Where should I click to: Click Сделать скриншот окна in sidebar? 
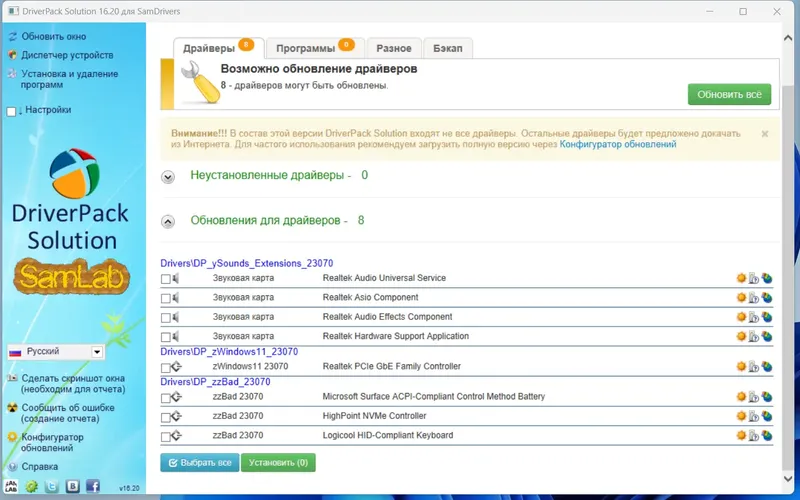click(x=73, y=384)
